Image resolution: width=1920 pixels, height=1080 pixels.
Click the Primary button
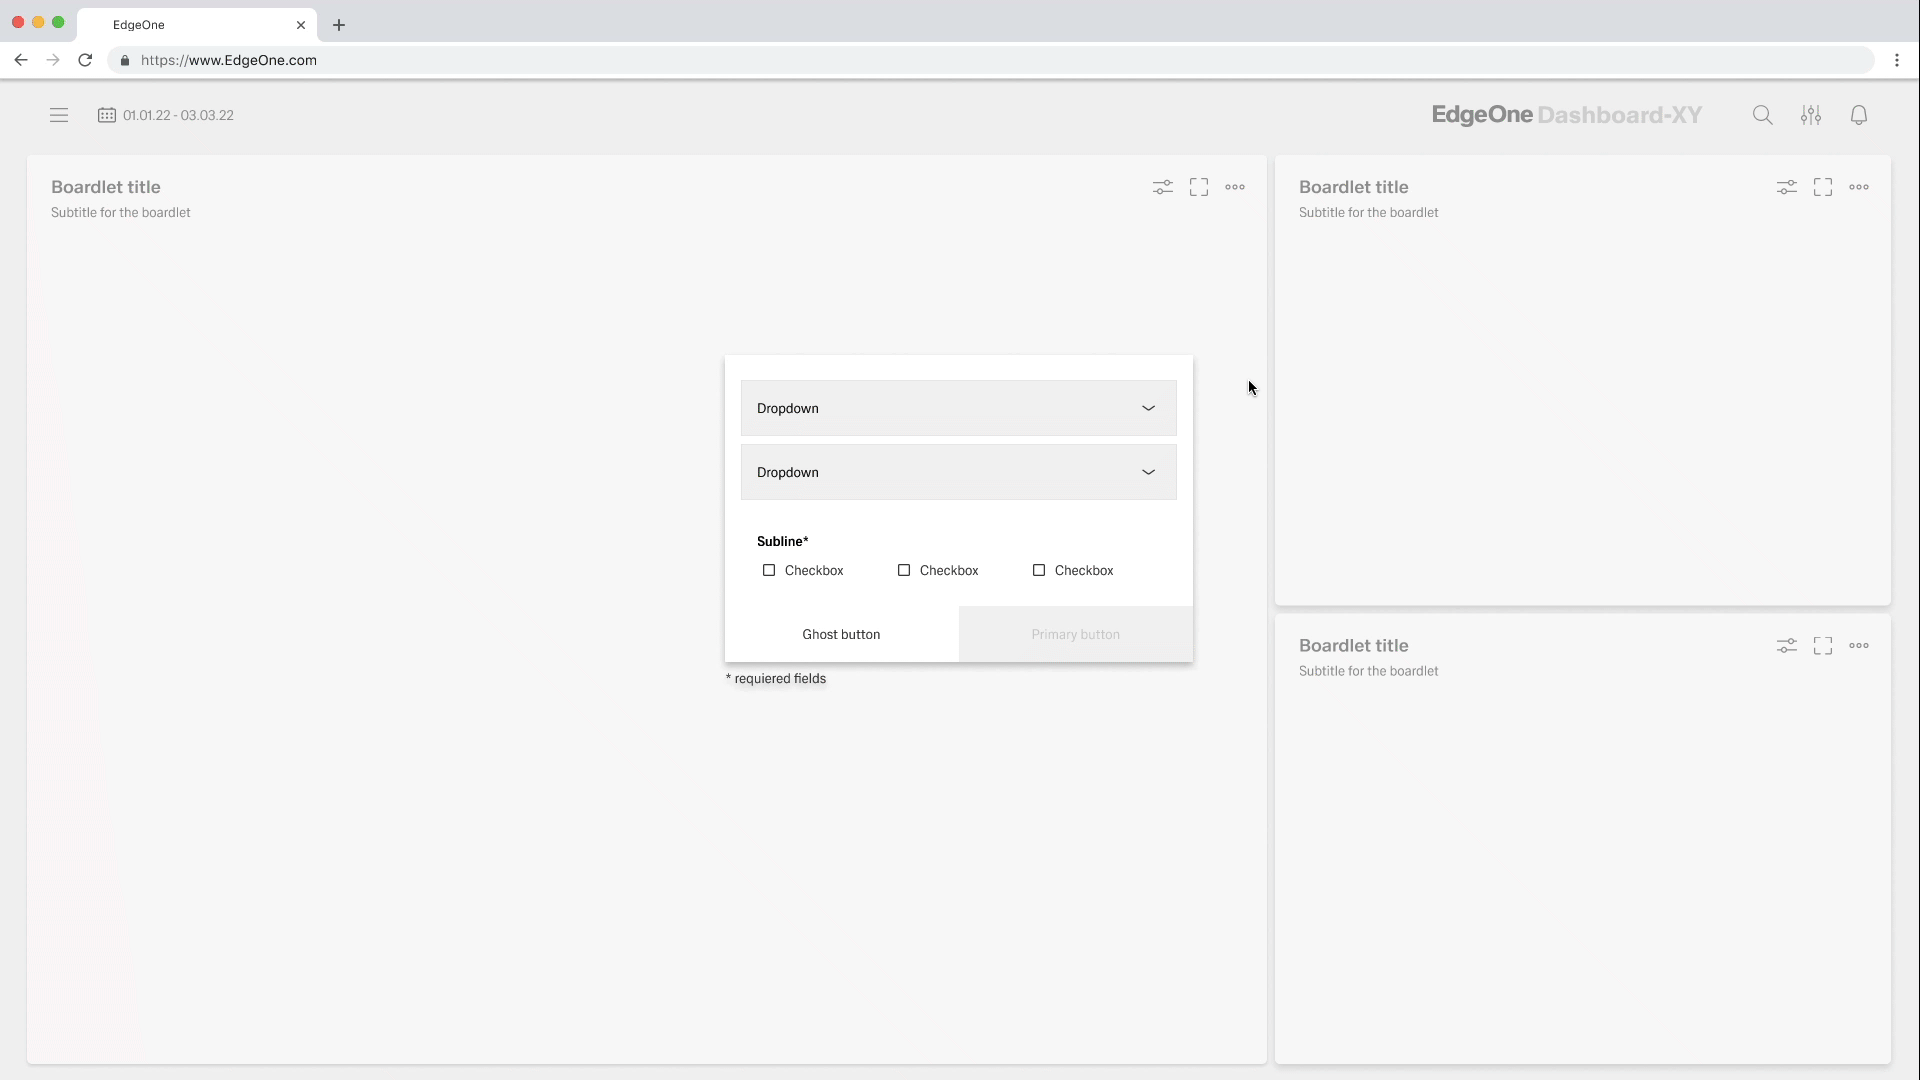coord(1075,634)
